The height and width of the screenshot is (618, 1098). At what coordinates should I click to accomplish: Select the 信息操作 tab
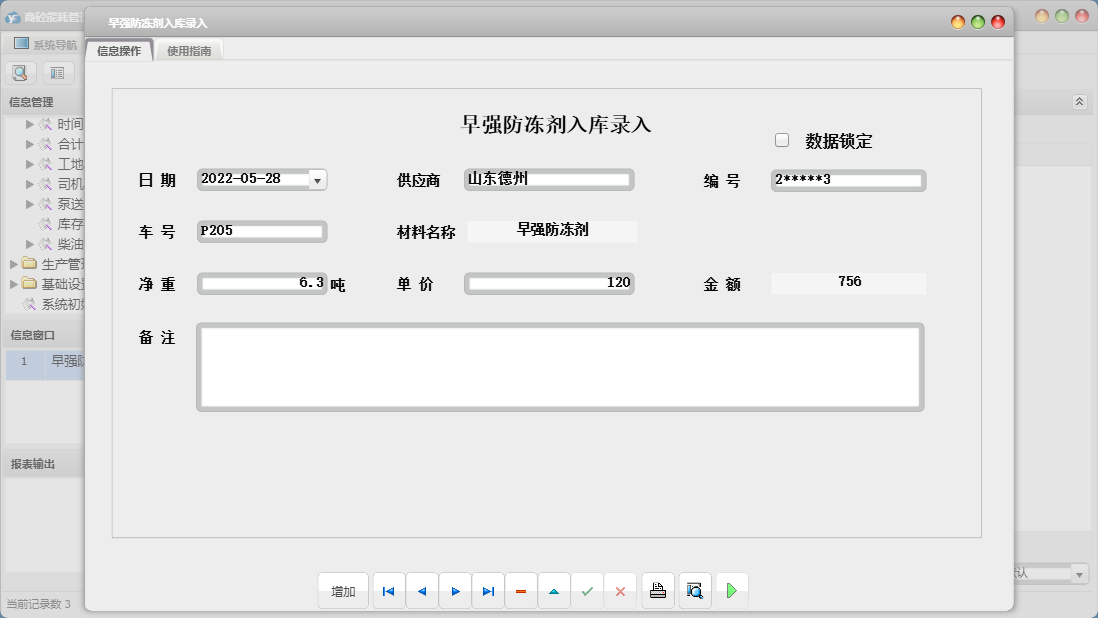[119, 48]
